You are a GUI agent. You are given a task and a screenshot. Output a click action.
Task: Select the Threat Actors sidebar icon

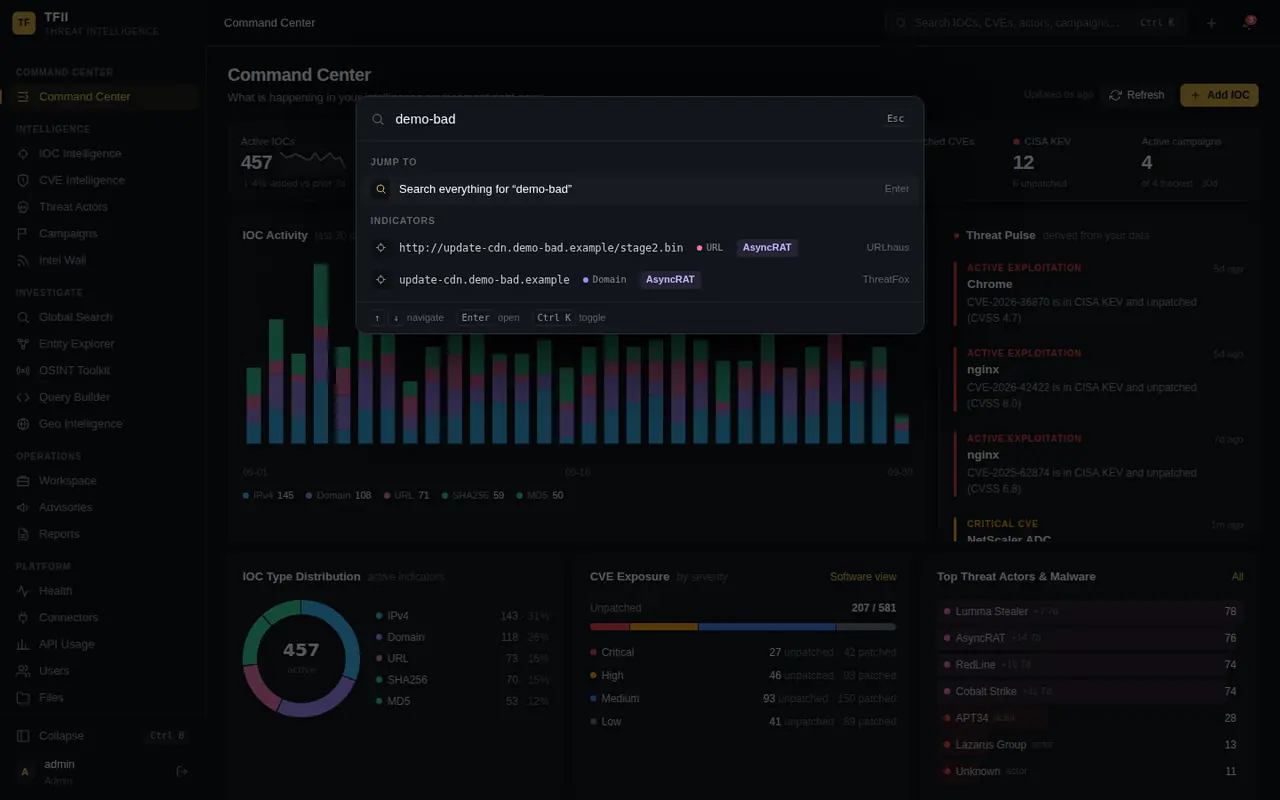pyautogui.click(x=23, y=207)
